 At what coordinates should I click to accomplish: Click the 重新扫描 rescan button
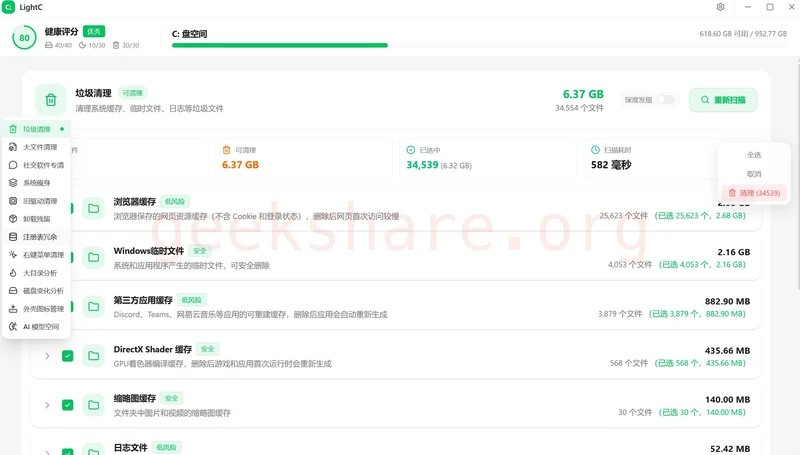pos(723,100)
